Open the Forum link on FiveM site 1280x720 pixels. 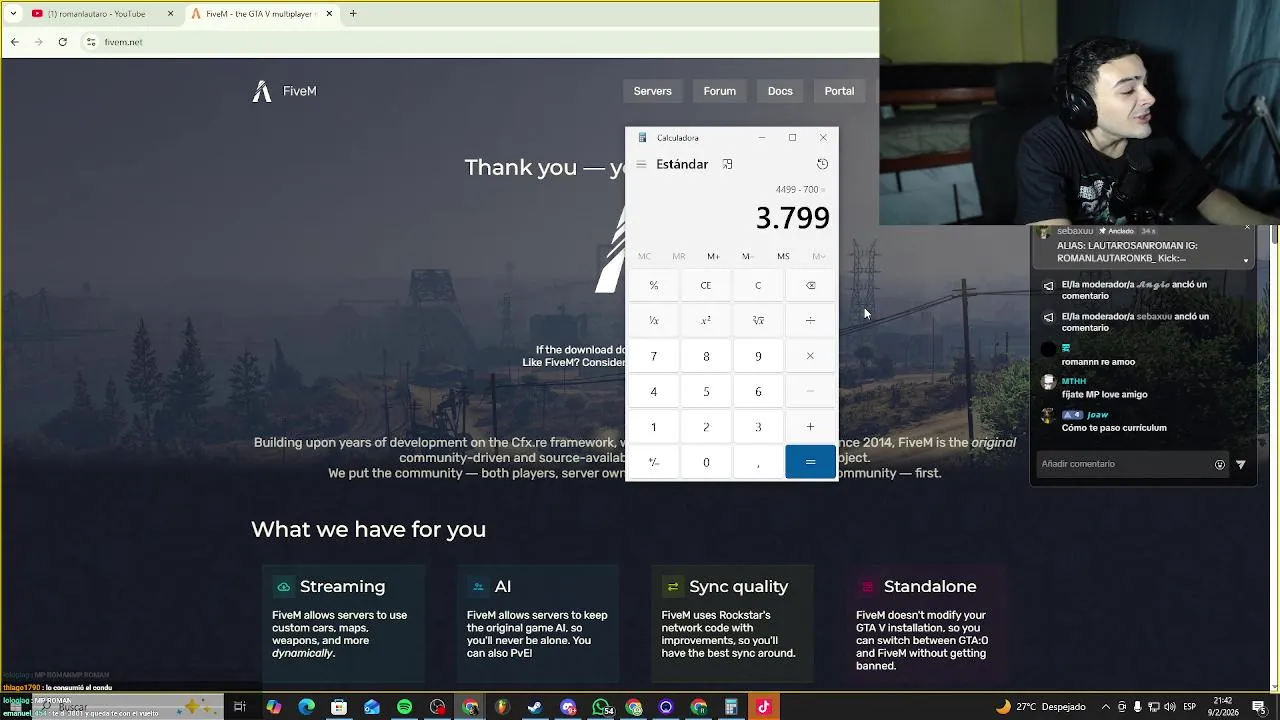point(719,91)
